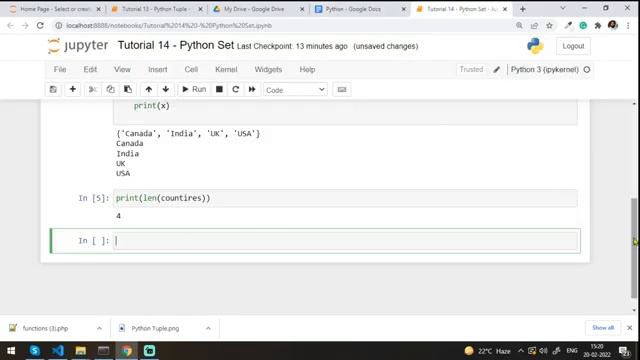Viewport: 640px width, 360px height.
Task: Click Show all downloads
Action: pos(603,328)
